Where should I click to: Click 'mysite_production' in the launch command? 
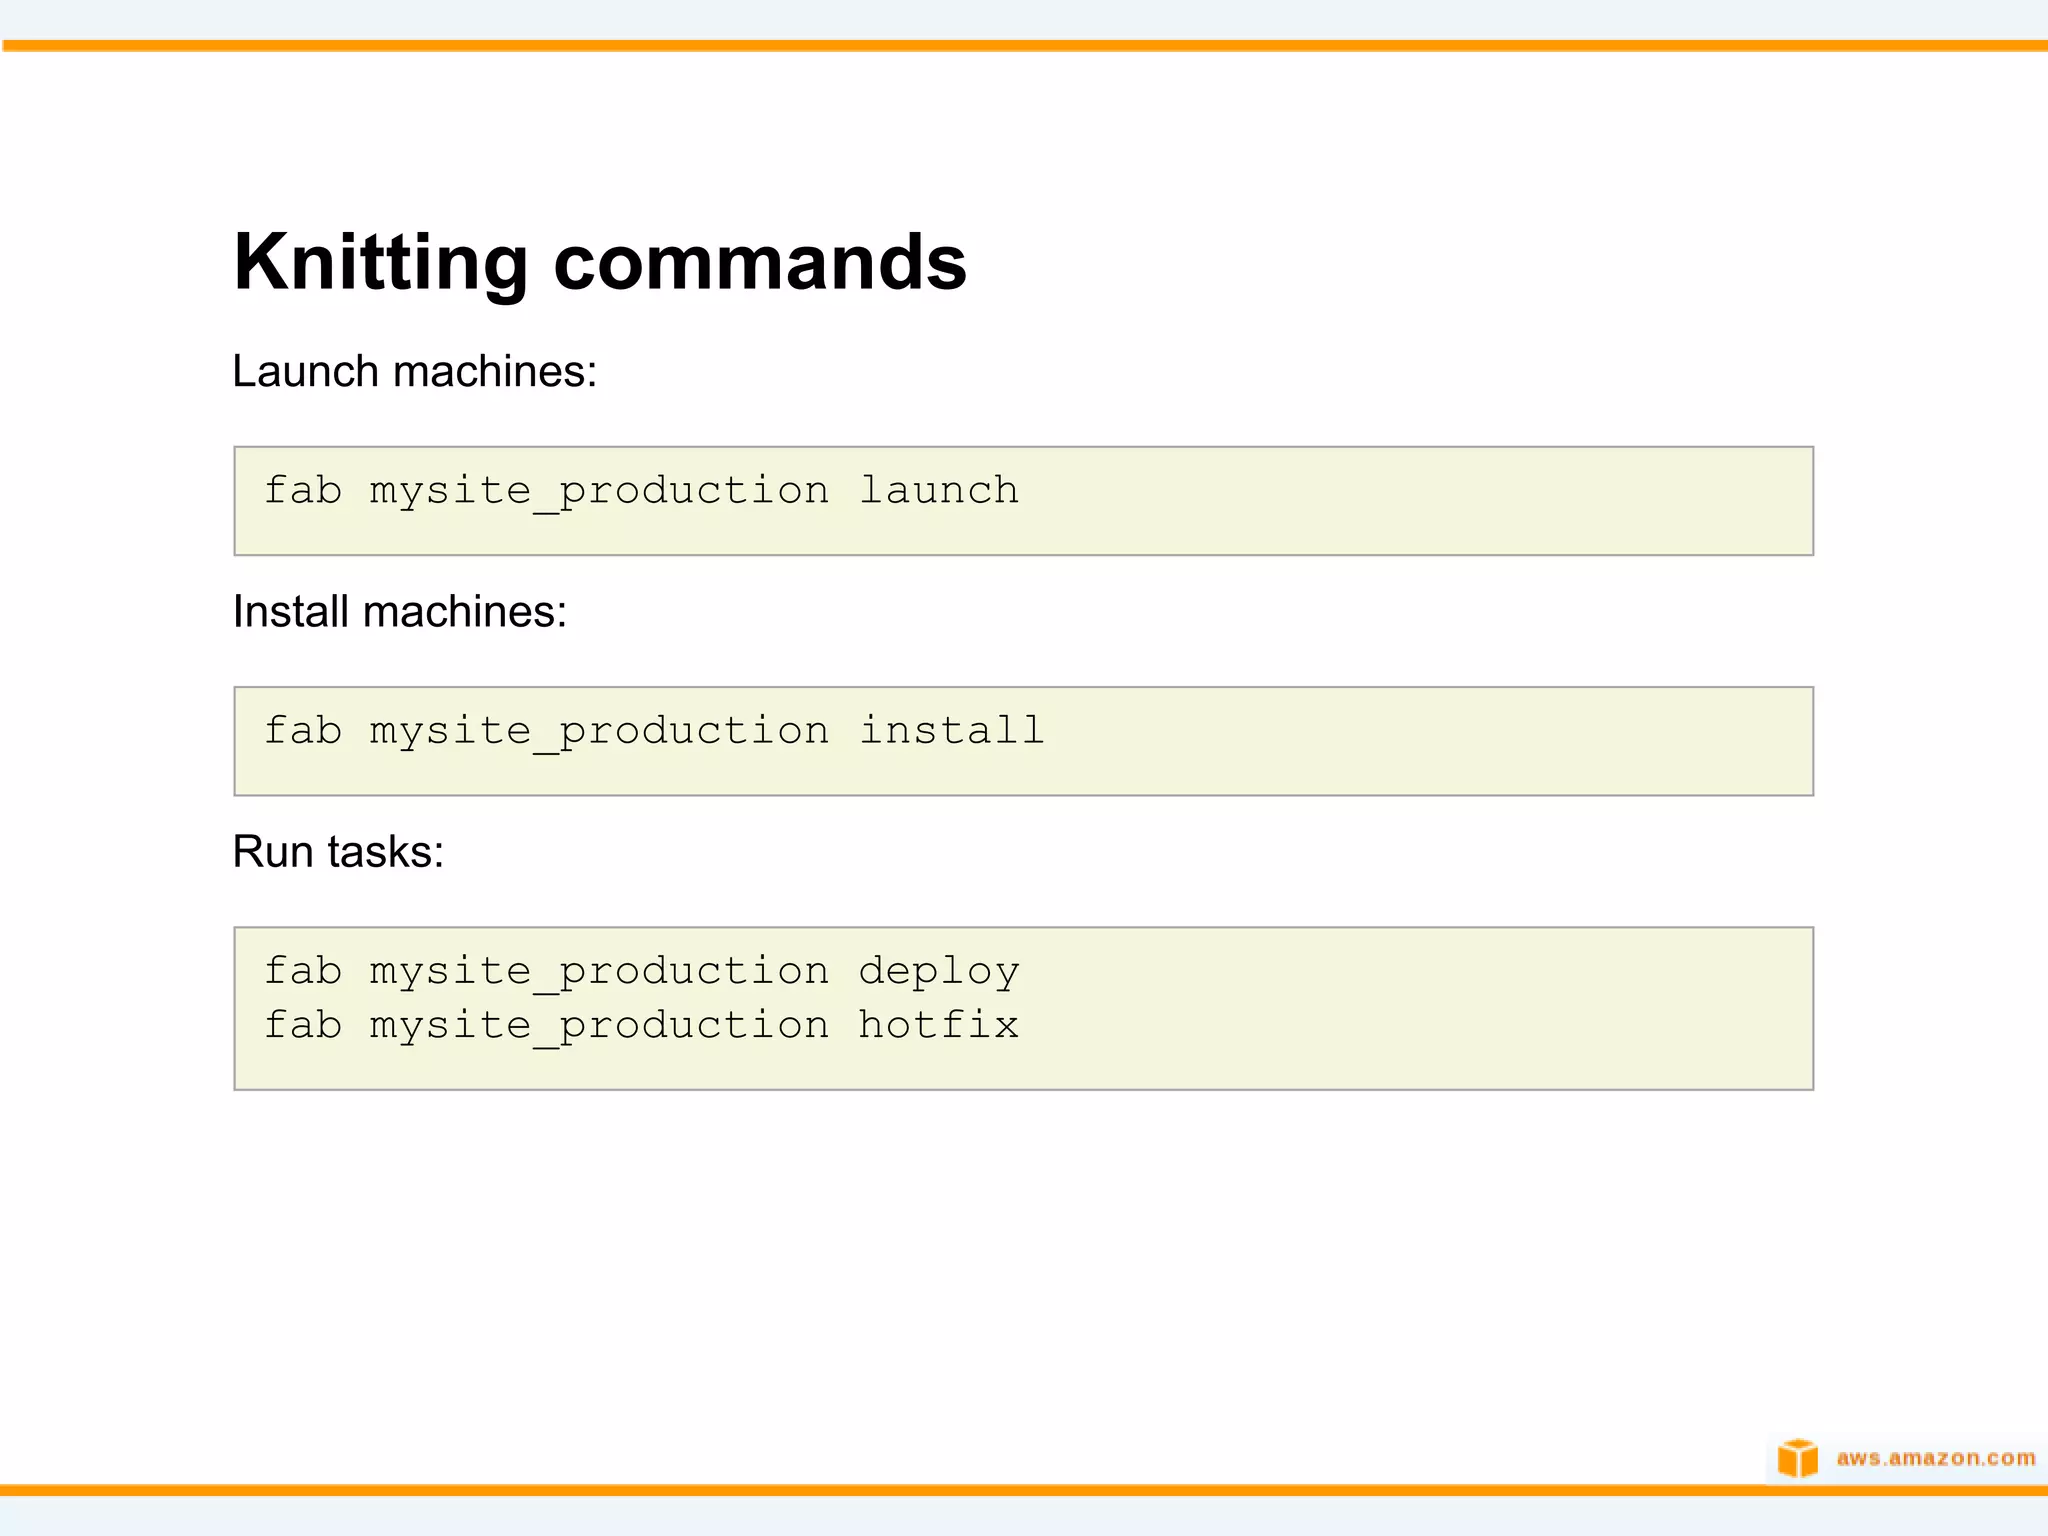599,490
